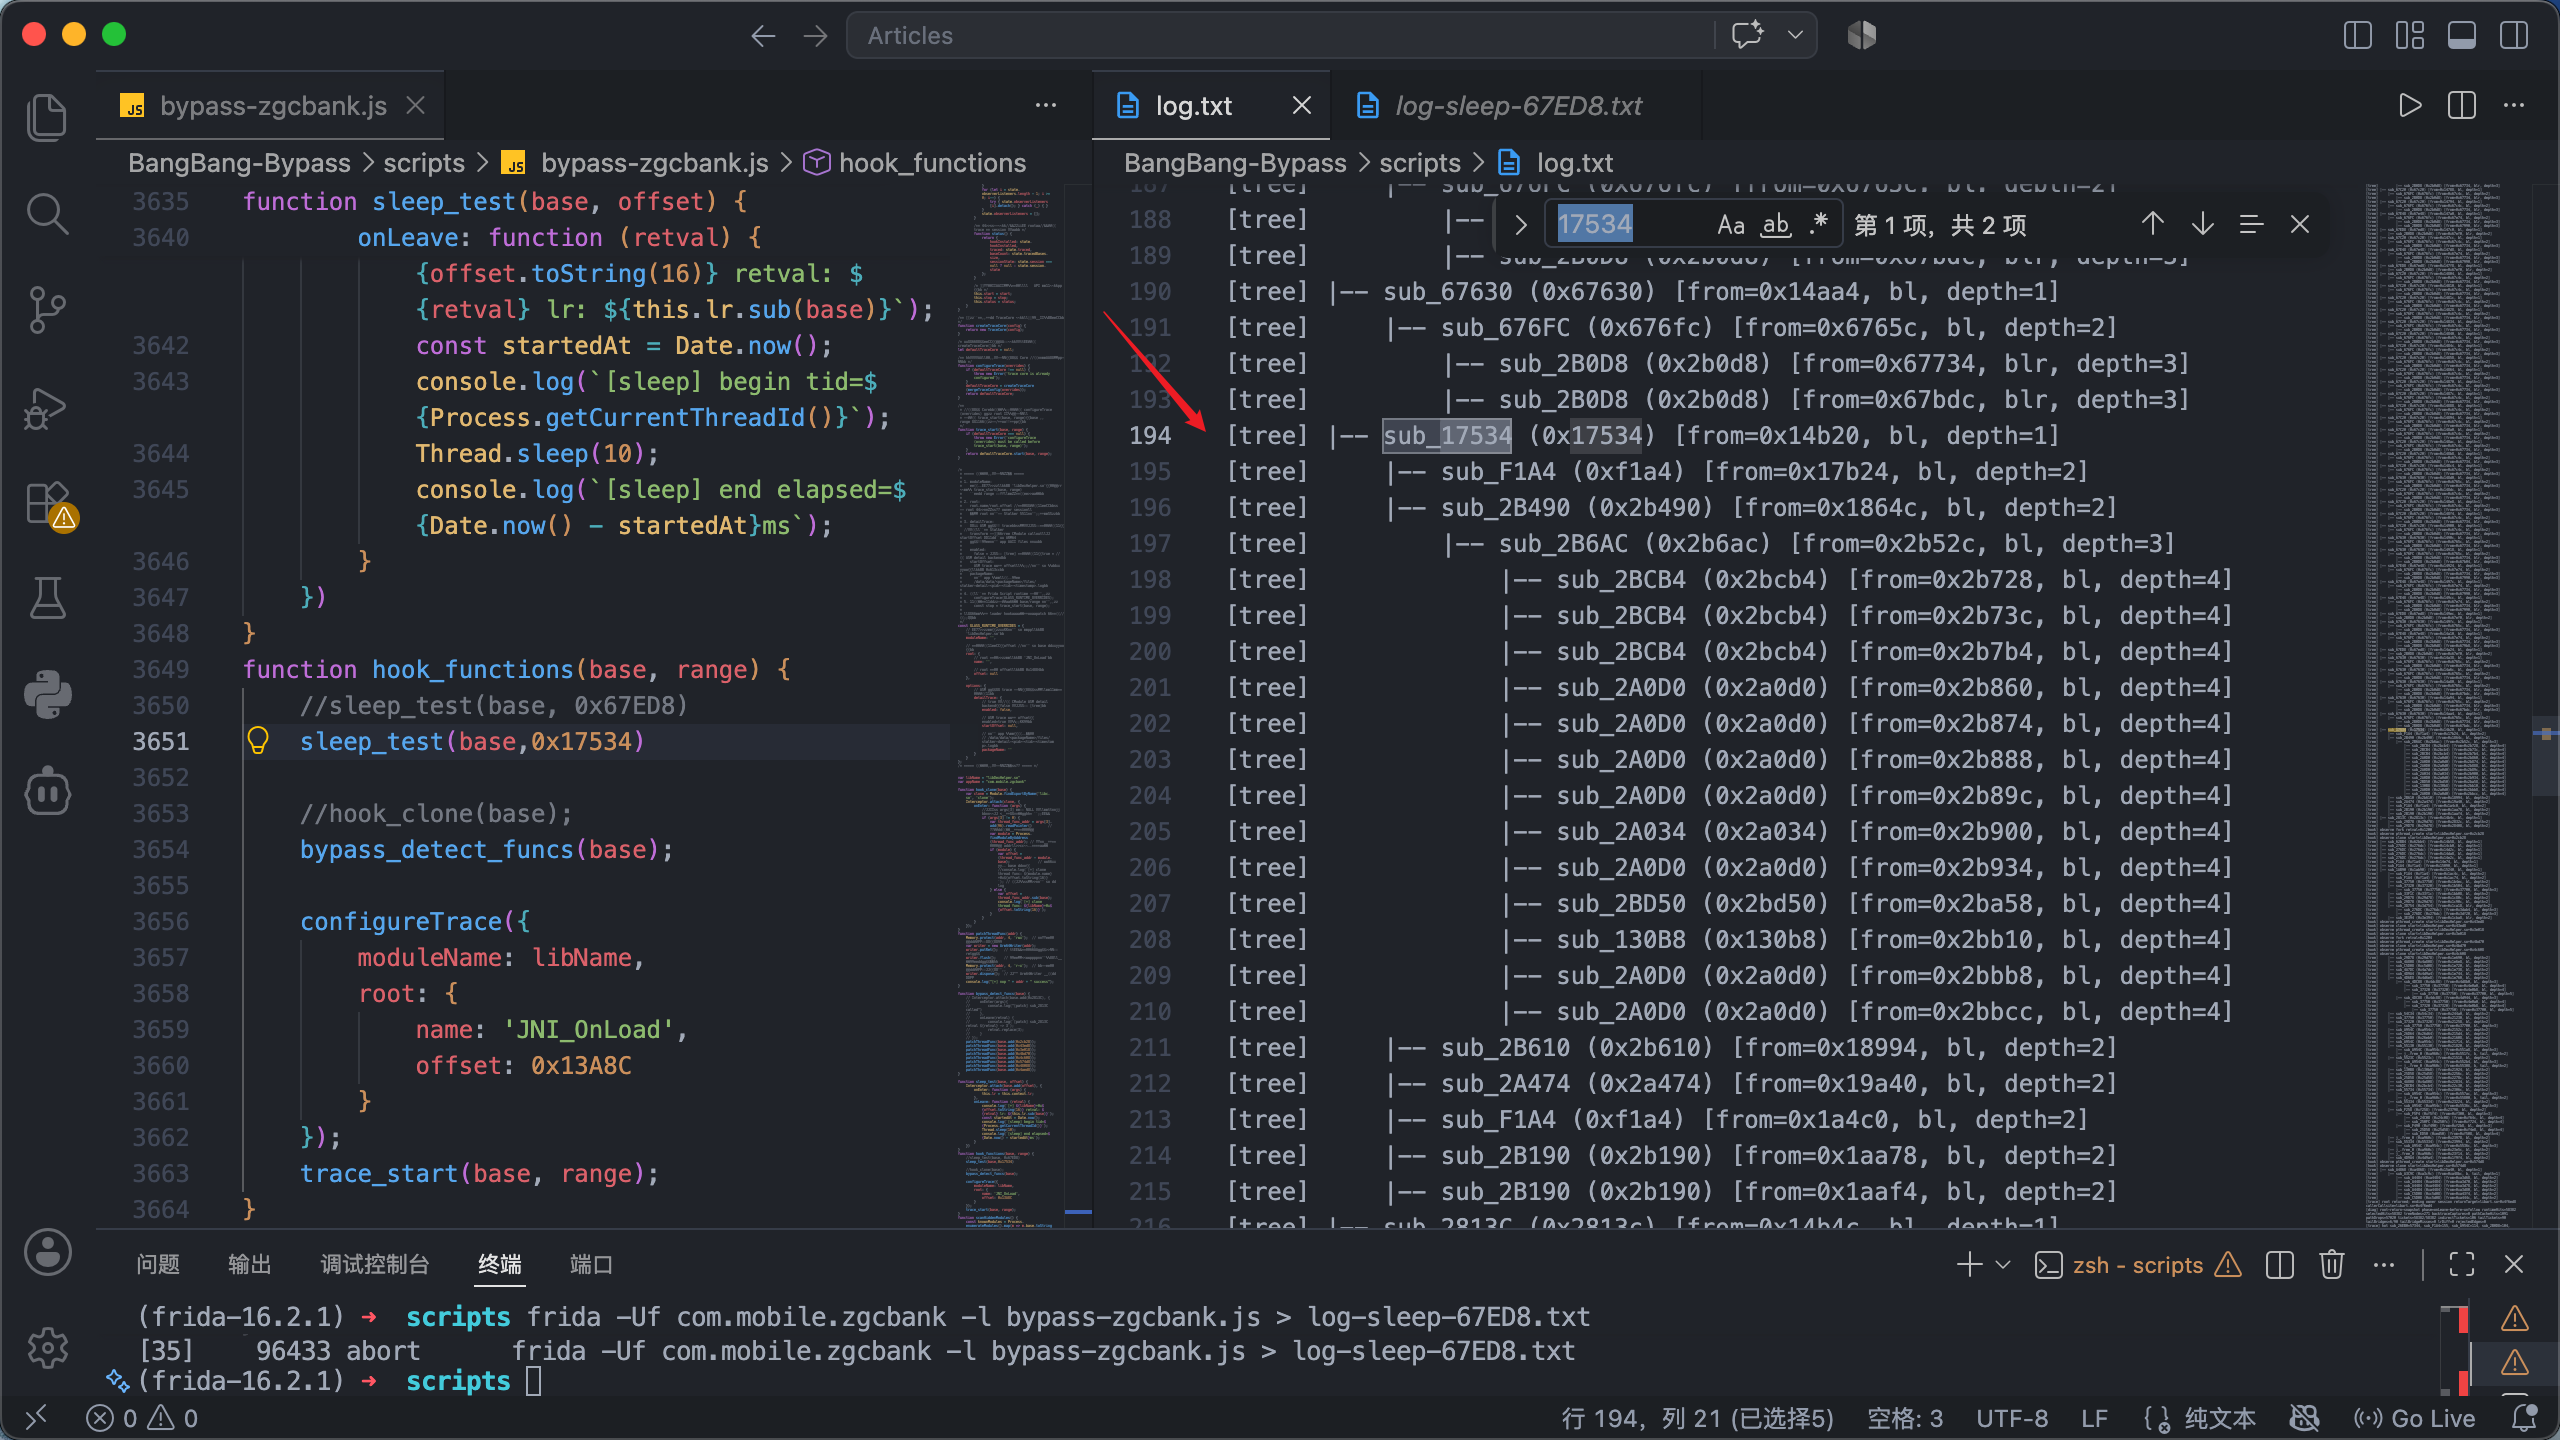Change encoding via UTF-8 status item
The image size is (2560, 1440).
[2012, 1418]
